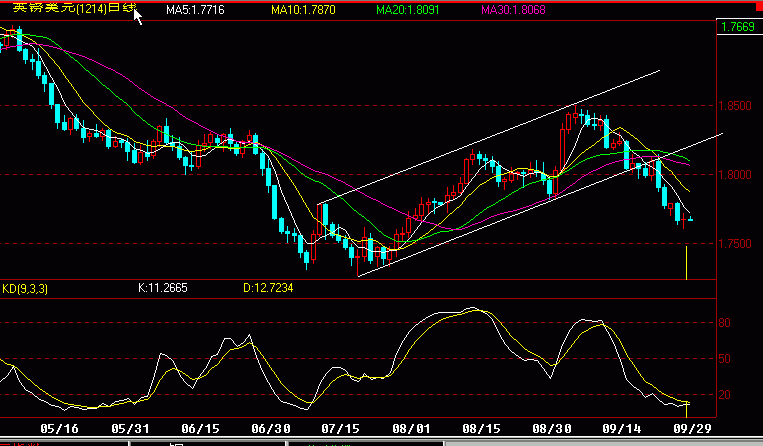The image size is (763, 446).
Task: Click the KD axis level 50
Action: tap(725, 359)
